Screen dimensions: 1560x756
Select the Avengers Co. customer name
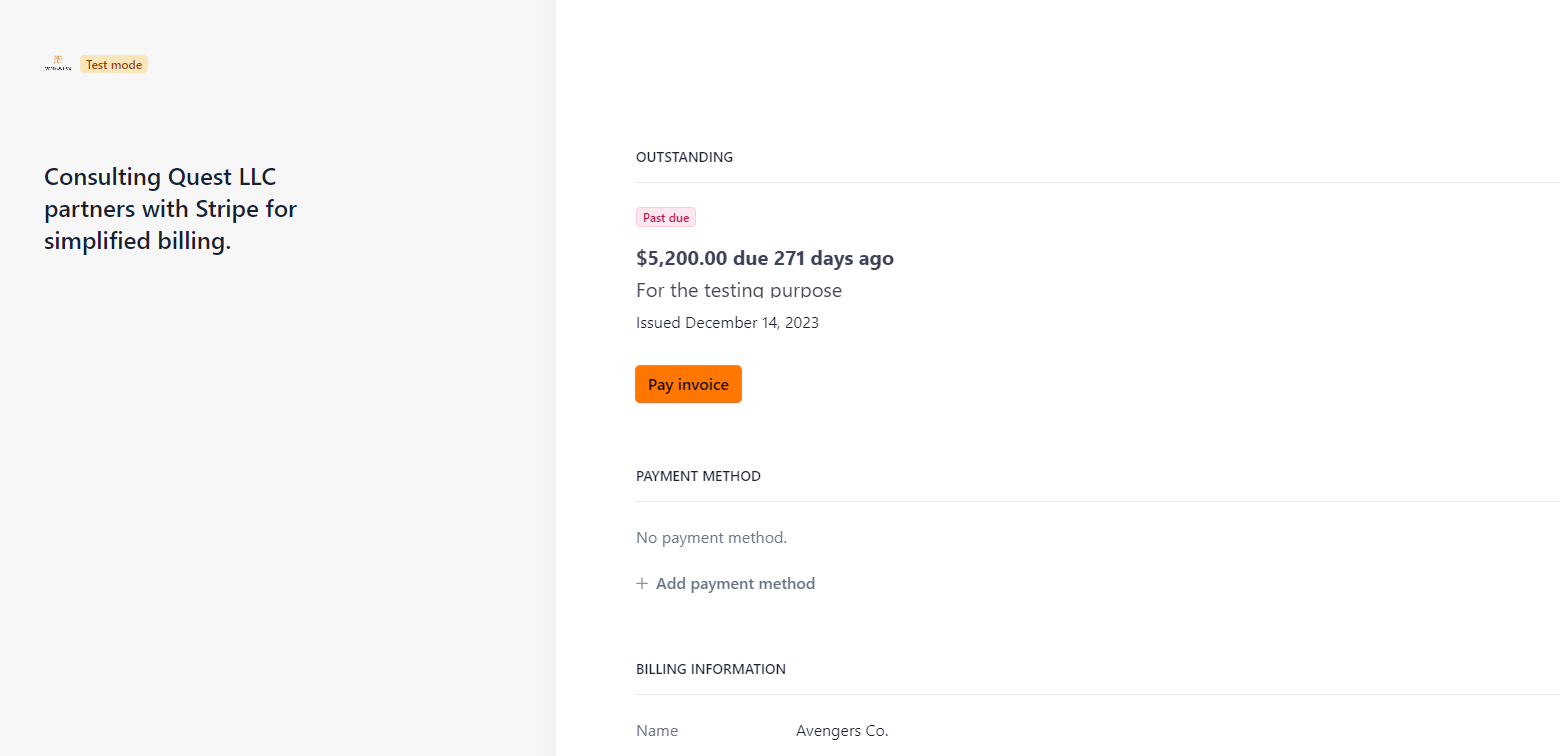click(842, 731)
